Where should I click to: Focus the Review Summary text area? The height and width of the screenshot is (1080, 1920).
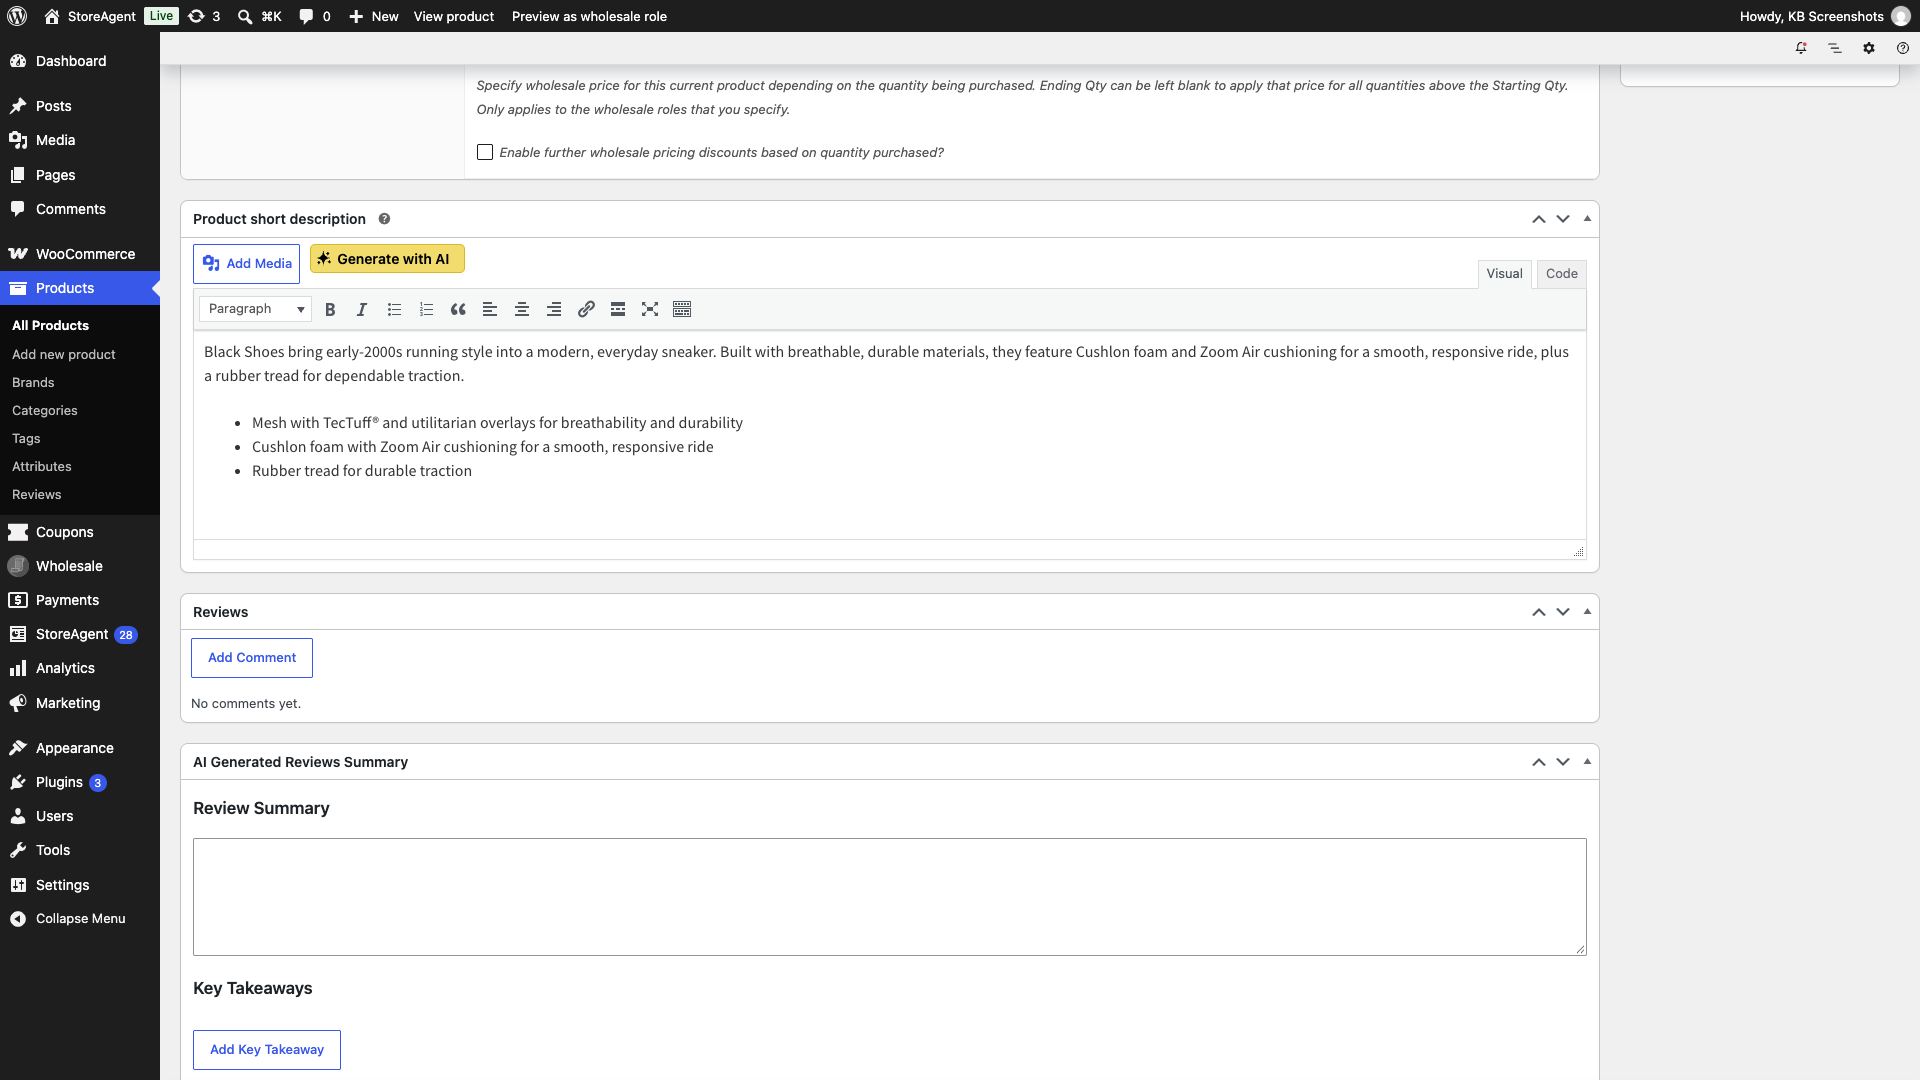[890, 897]
